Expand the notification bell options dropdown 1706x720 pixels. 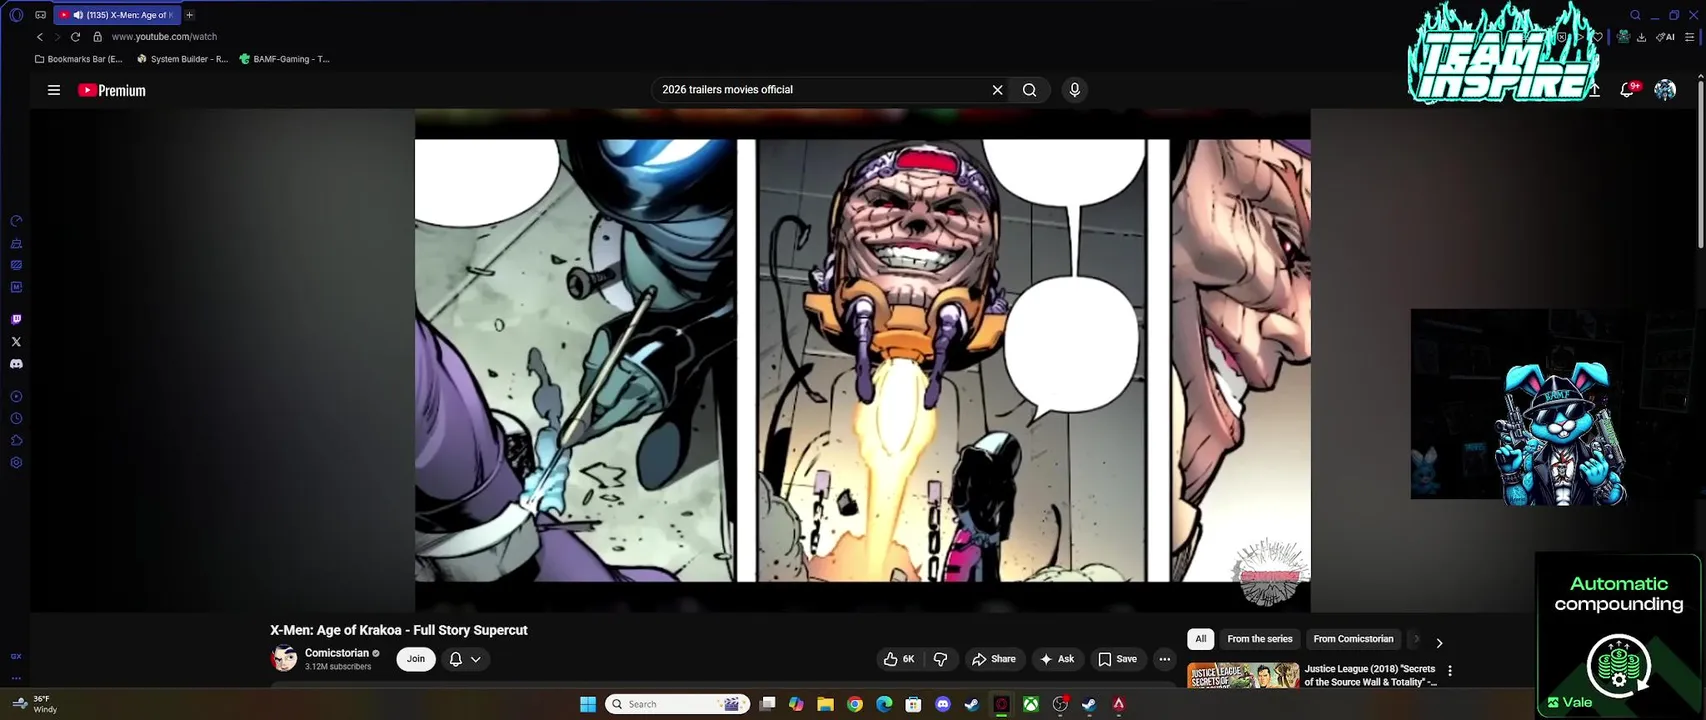476,659
